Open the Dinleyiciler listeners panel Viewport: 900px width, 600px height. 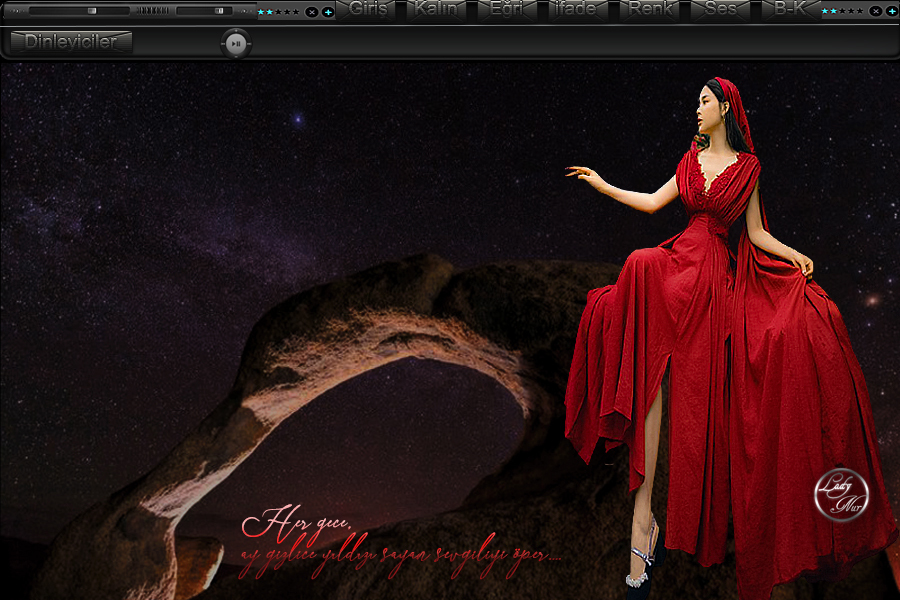pyautogui.click(x=70, y=42)
